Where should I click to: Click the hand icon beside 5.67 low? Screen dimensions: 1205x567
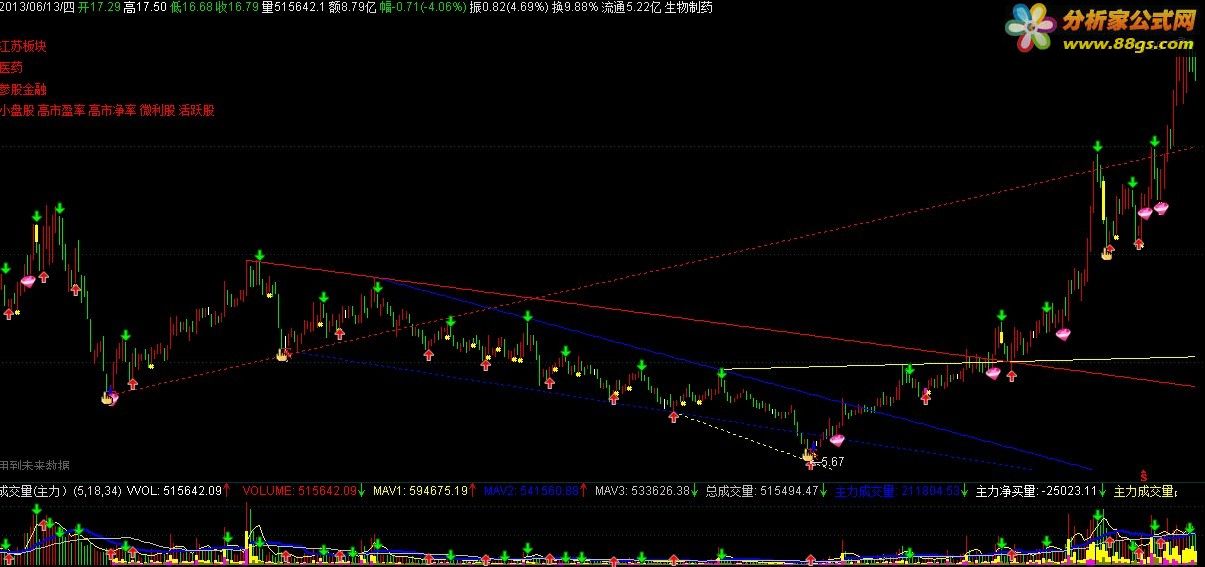808,455
